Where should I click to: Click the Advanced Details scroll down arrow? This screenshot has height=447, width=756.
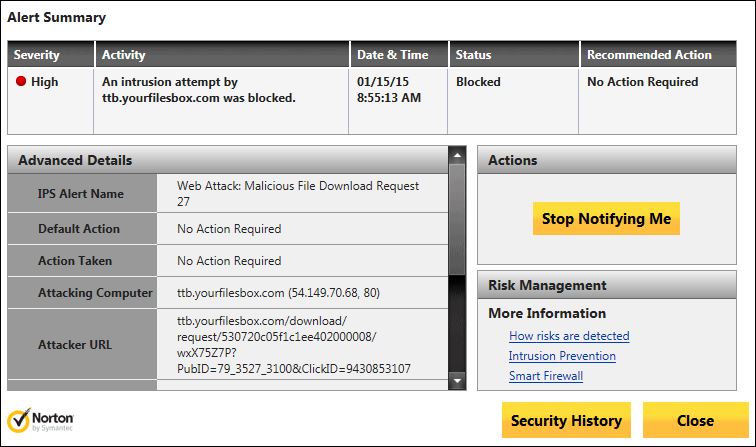[457, 380]
